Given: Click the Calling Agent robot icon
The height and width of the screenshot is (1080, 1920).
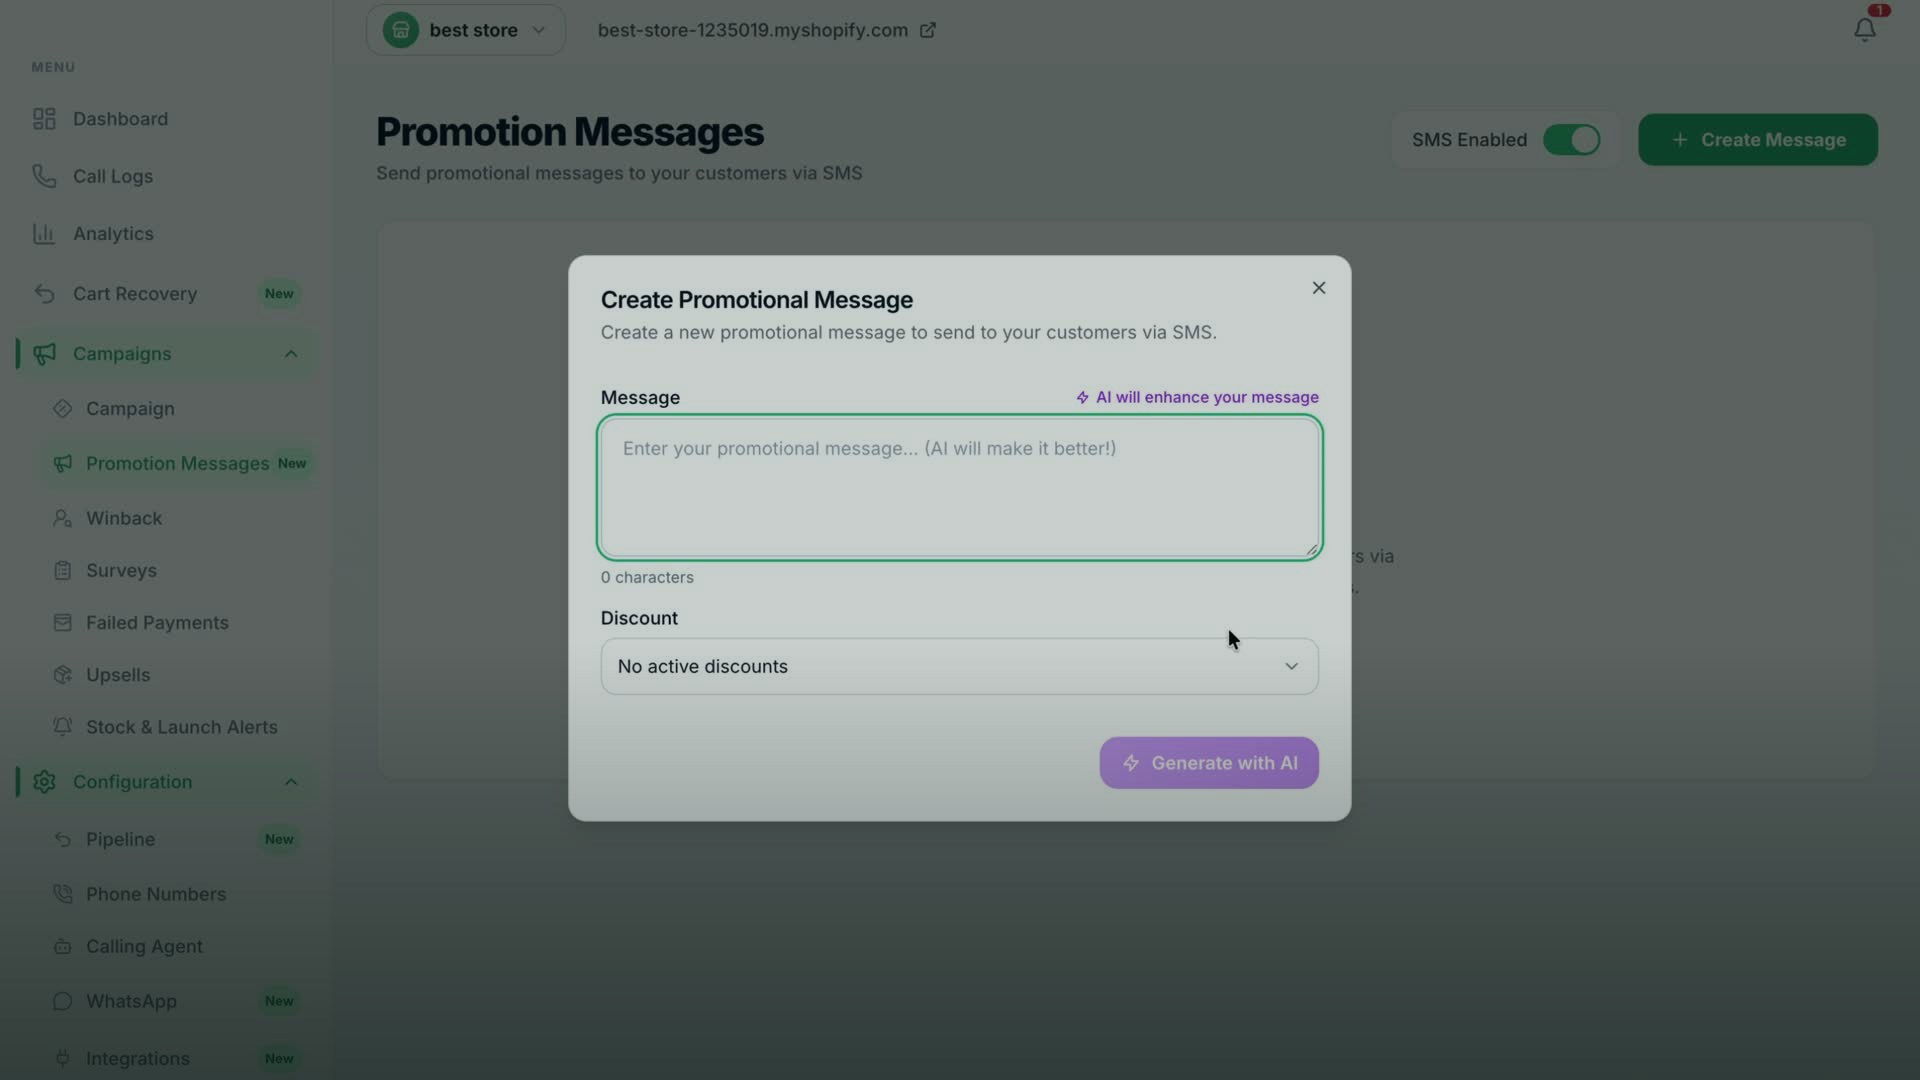Looking at the screenshot, I should 63,946.
